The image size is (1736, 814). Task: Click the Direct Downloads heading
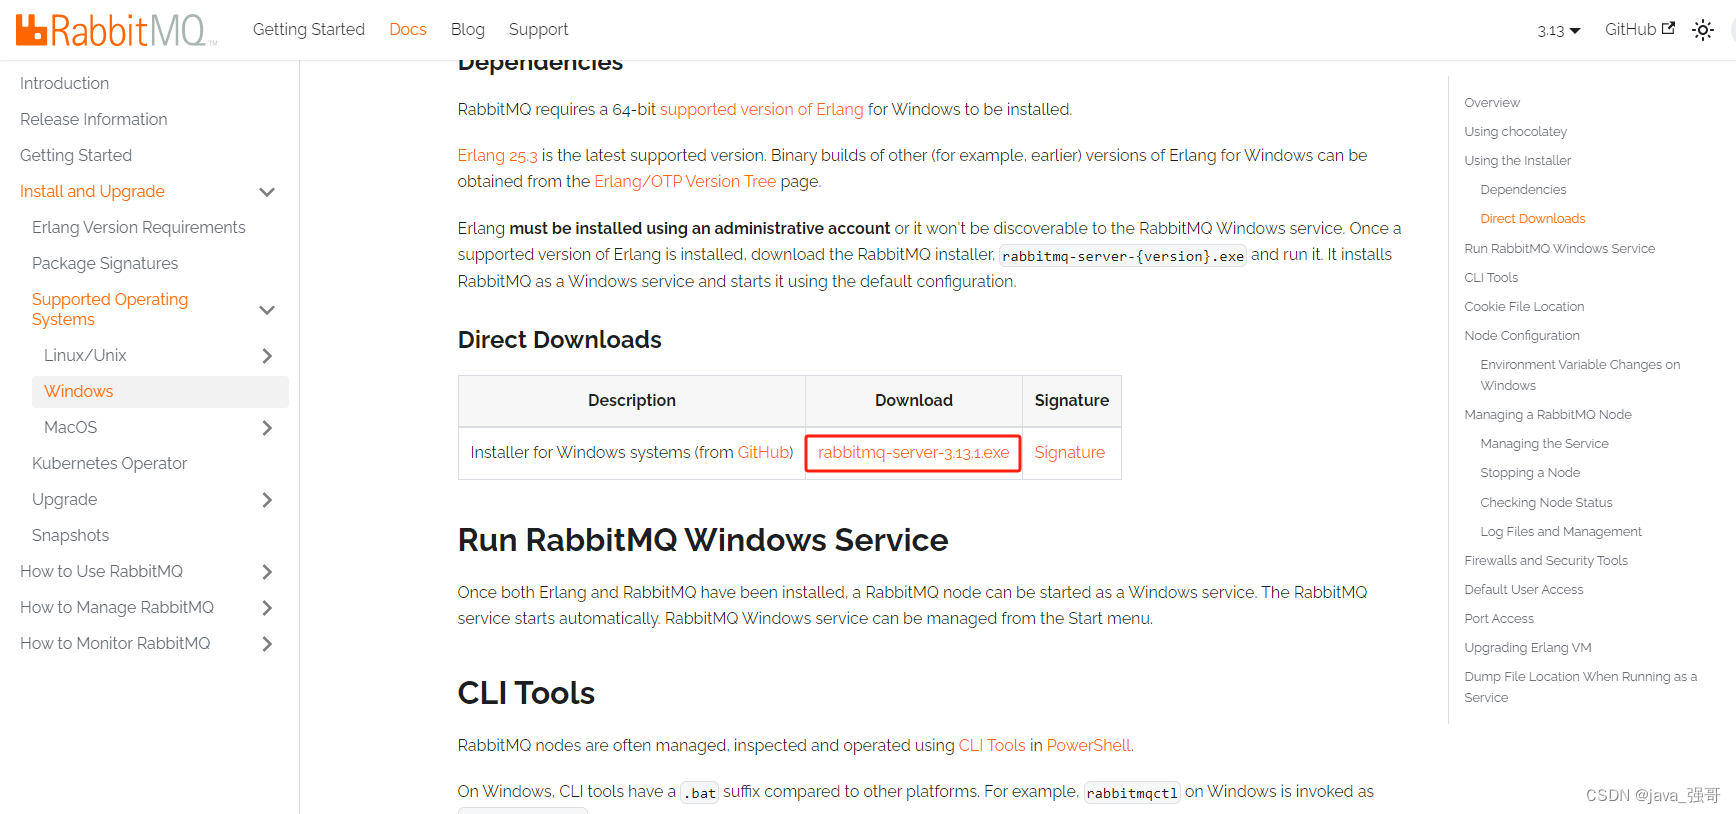click(559, 339)
